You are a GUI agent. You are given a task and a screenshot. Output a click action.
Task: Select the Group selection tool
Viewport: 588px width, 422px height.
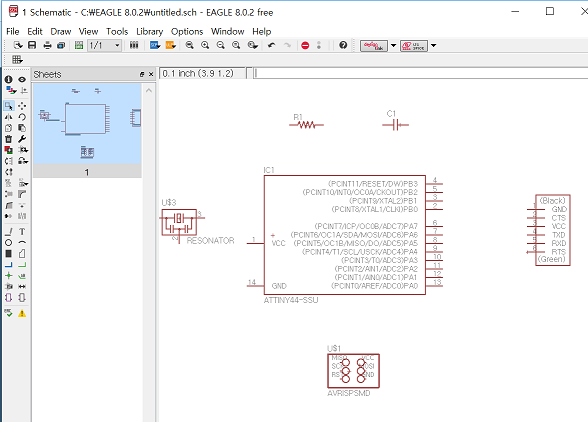[9, 106]
